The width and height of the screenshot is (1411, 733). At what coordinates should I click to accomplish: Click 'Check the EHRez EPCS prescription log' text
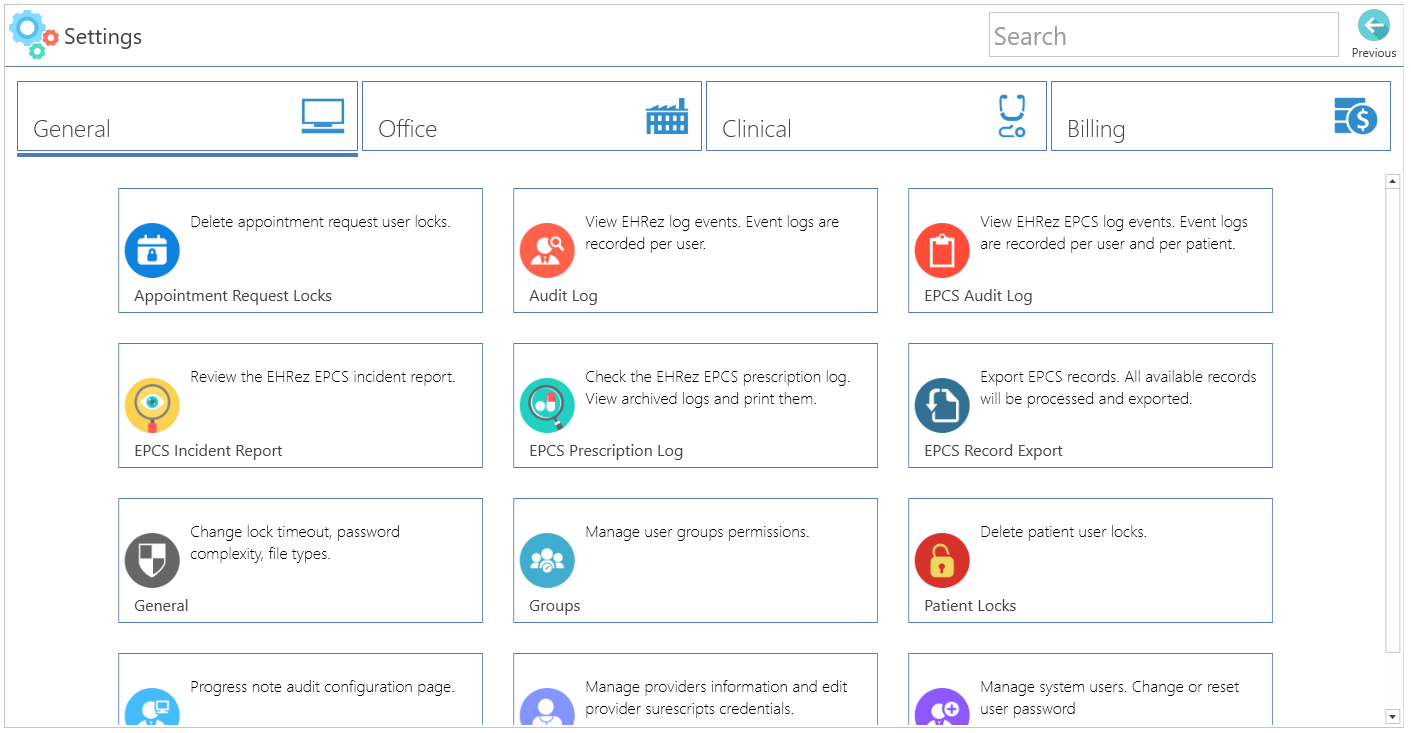pos(717,388)
